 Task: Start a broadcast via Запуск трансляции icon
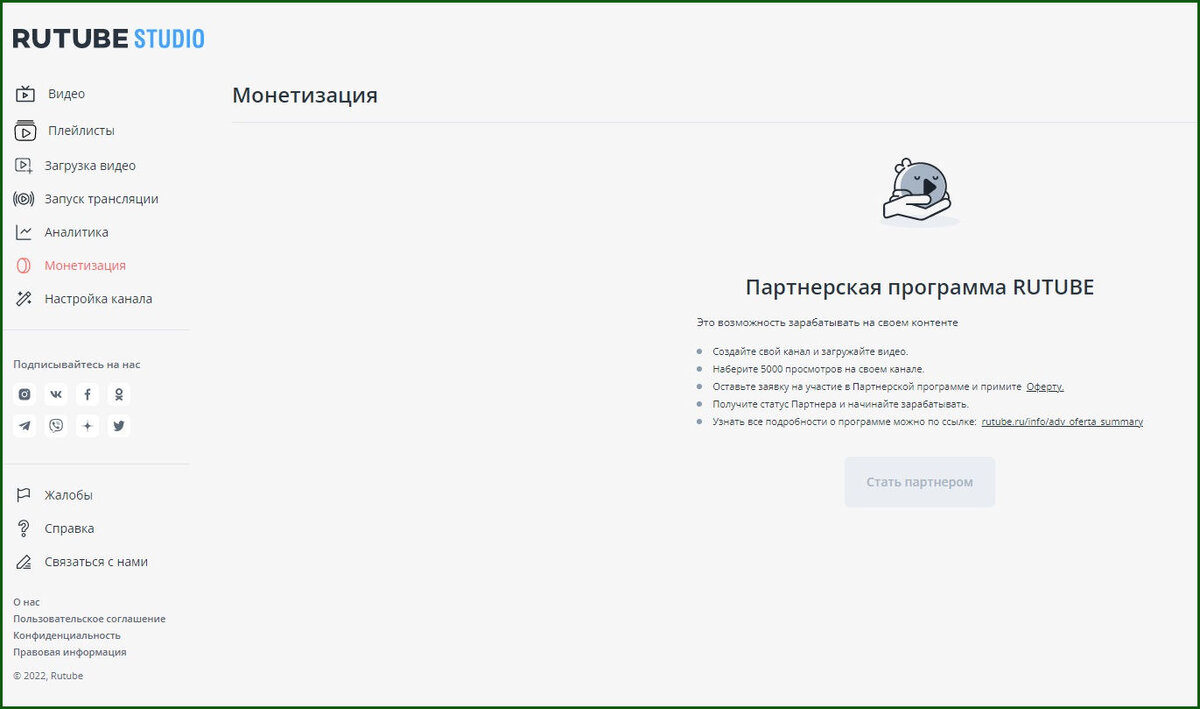point(25,198)
